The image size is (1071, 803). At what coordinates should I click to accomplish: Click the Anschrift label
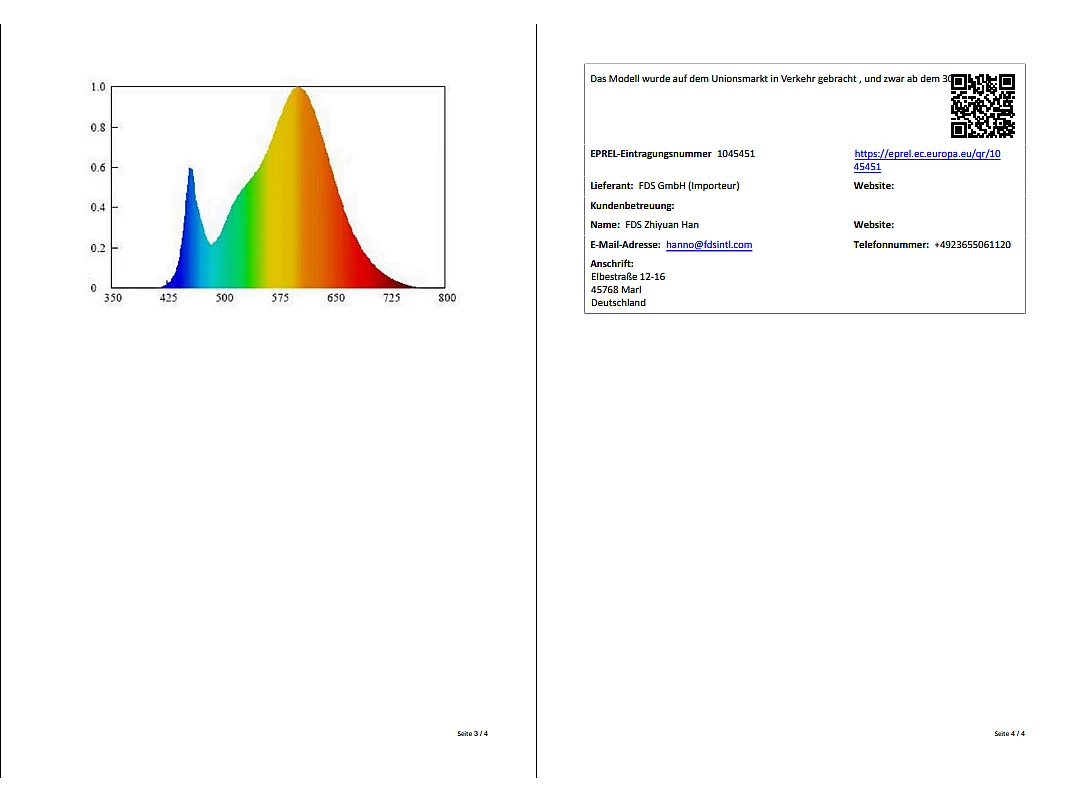tap(612, 264)
